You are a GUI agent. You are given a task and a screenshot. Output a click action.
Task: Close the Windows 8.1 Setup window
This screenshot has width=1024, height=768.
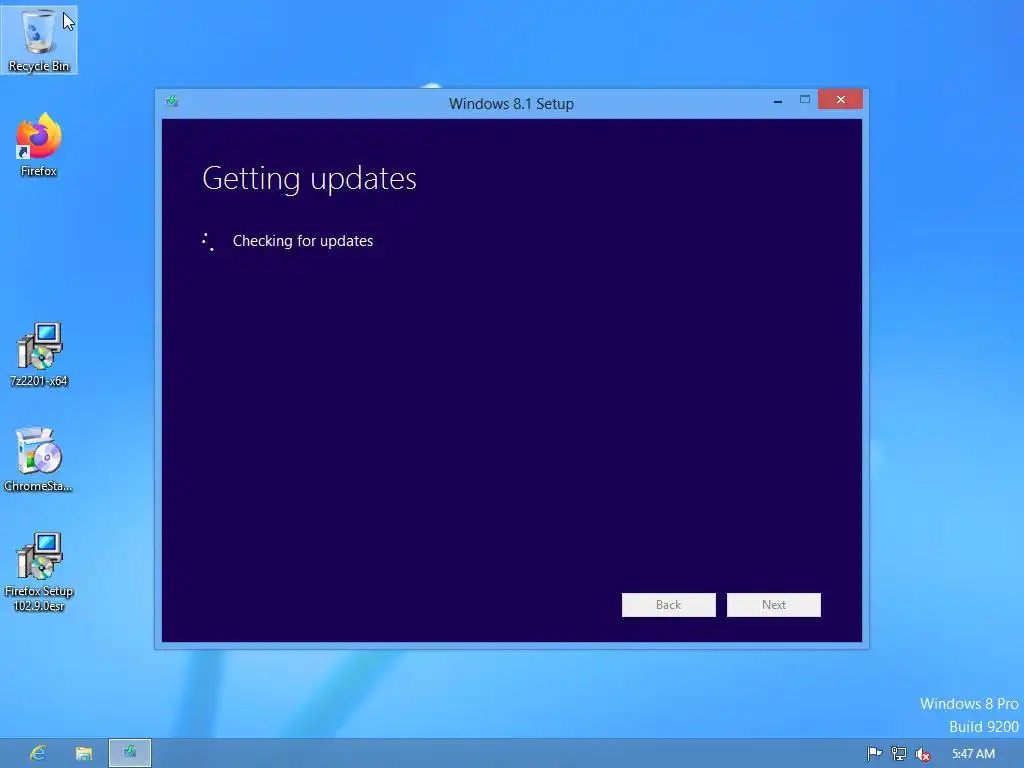(840, 99)
